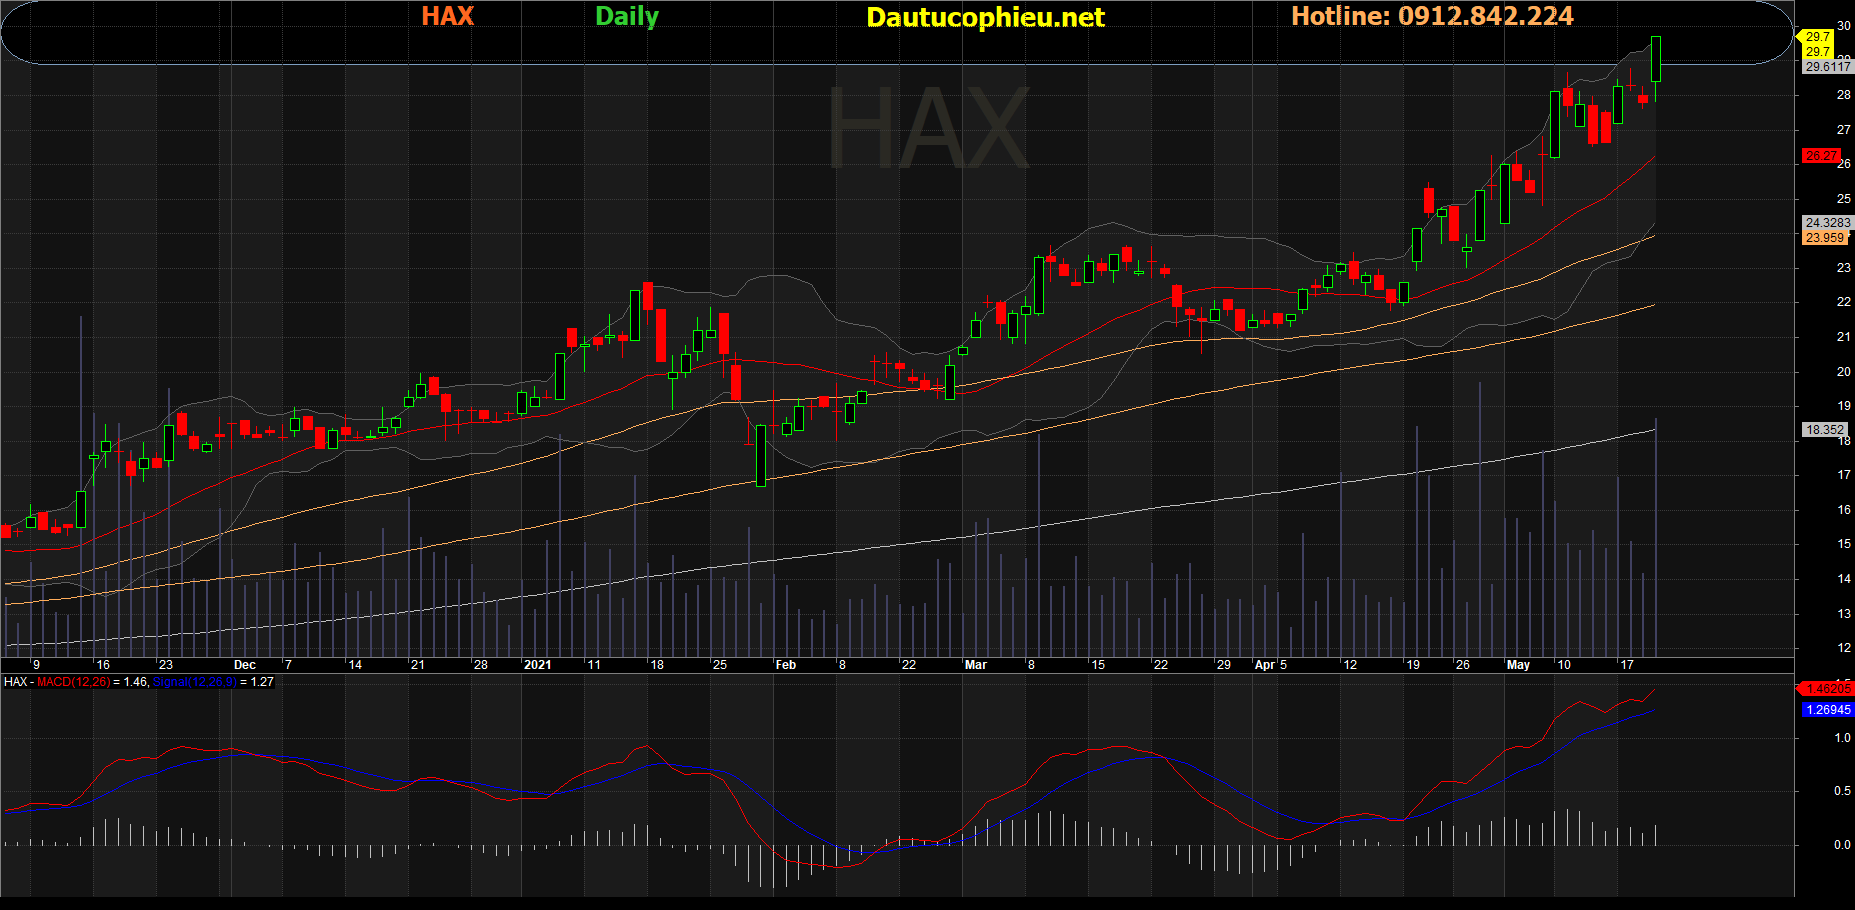The width and height of the screenshot is (1855, 910).
Task: Click the red 1.46203 MACD value tag
Action: (1827, 689)
